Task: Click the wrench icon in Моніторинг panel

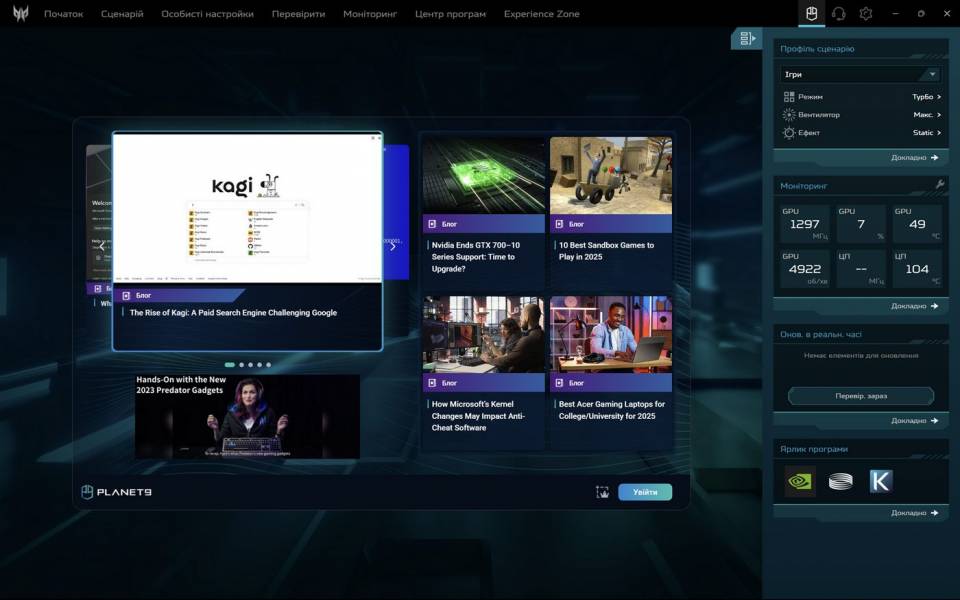Action: click(x=939, y=185)
